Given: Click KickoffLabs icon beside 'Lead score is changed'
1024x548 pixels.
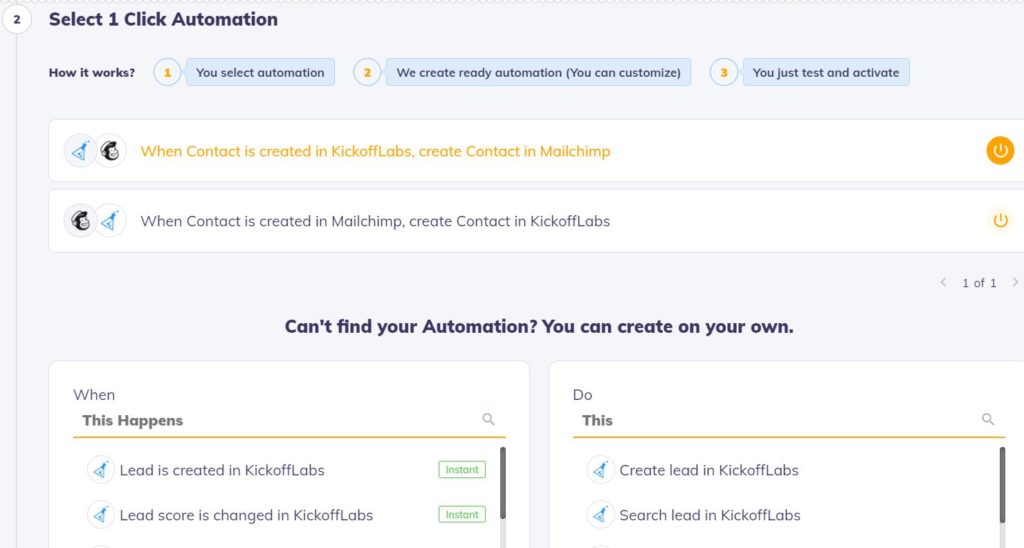Looking at the screenshot, I should (x=101, y=515).
